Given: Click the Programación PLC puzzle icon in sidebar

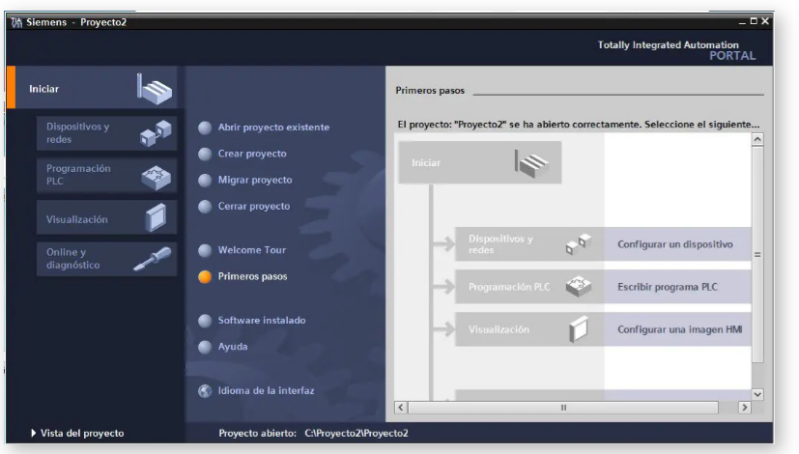Looking at the screenshot, I should click(x=156, y=177).
